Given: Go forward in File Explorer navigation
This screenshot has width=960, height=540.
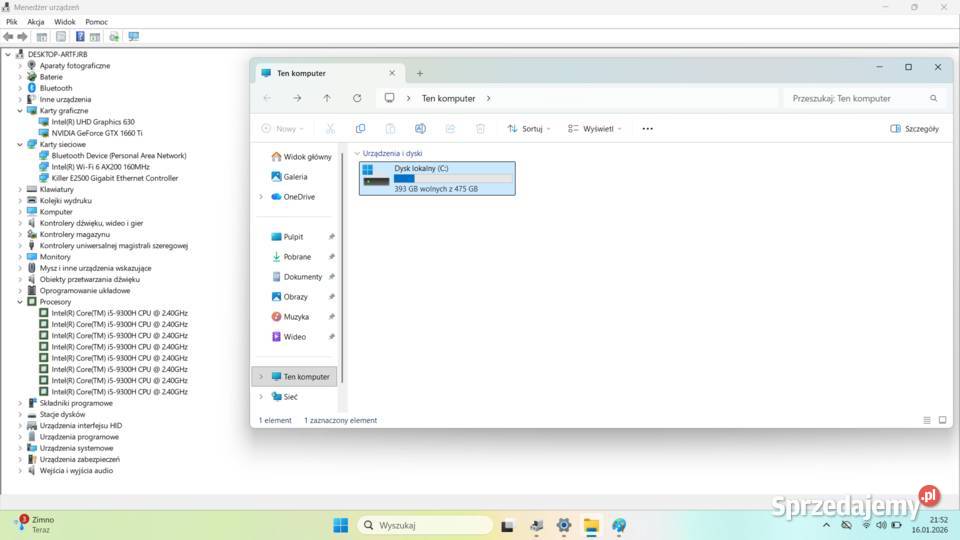Looking at the screenshot, I should tap(297, 98).
